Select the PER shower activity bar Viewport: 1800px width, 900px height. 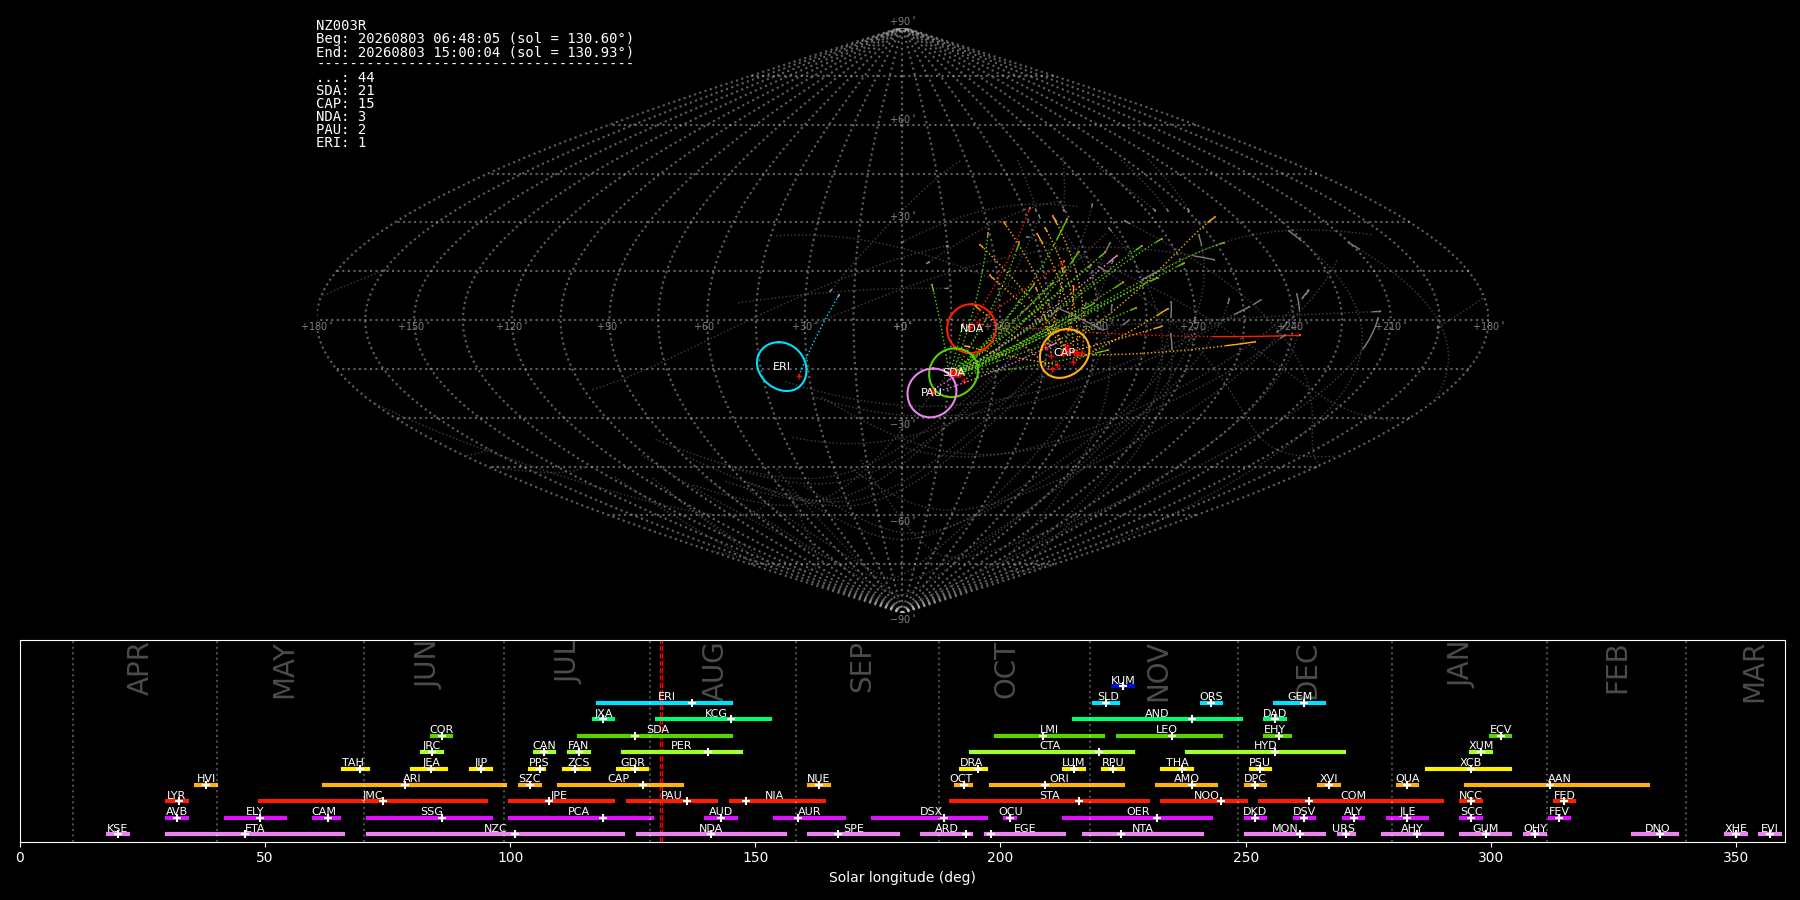click(x=682, y=752)
